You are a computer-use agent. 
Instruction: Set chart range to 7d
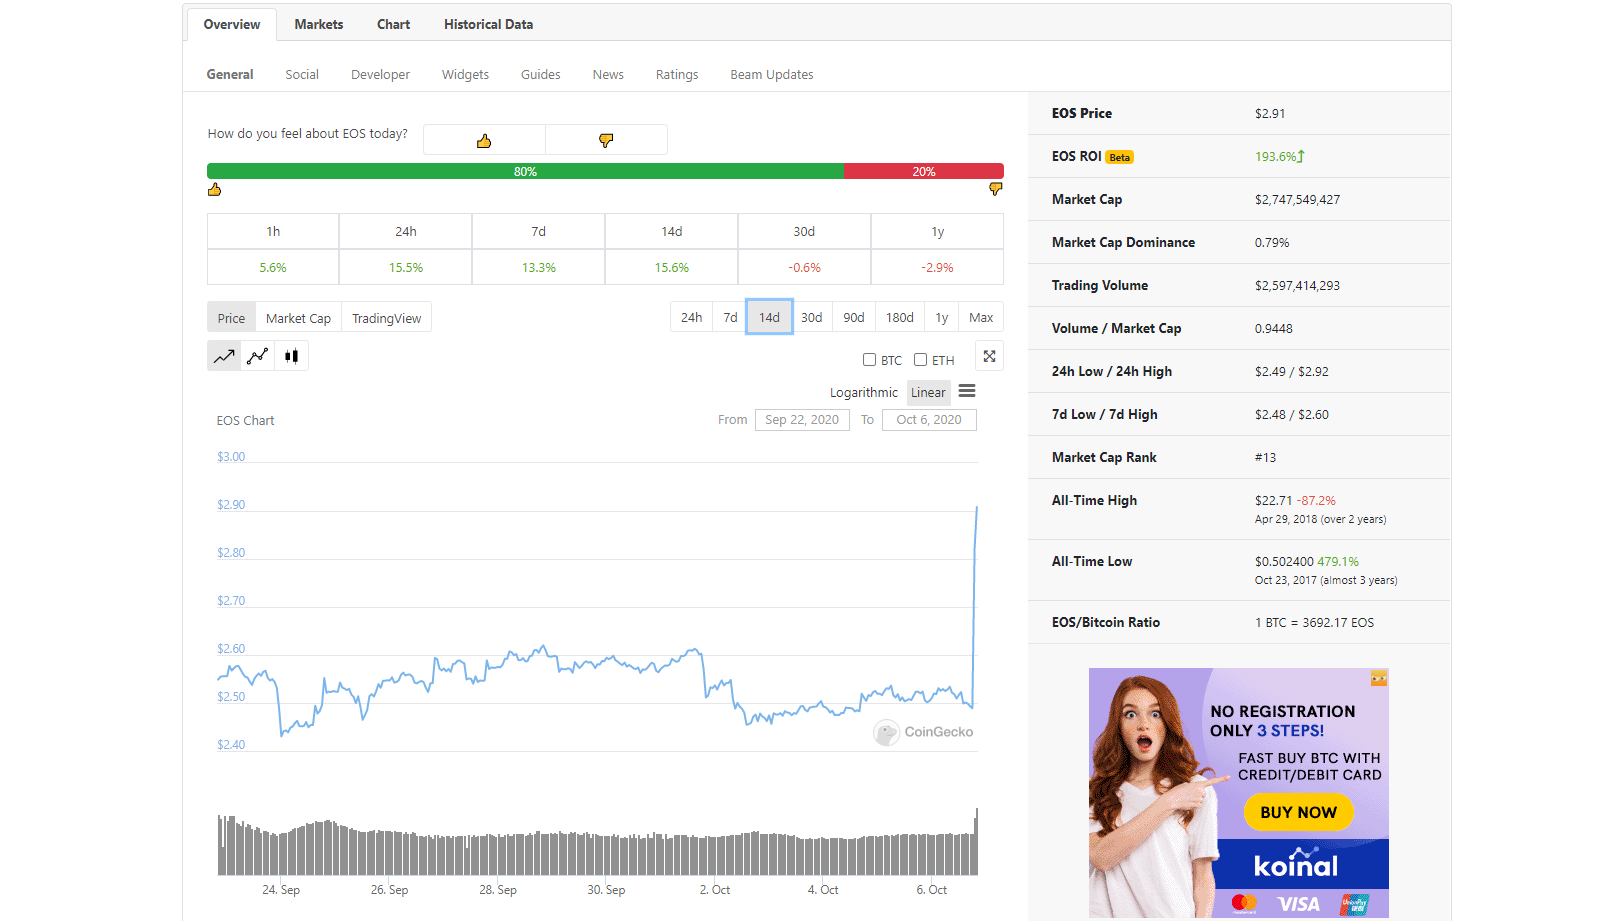click(730, 317)
